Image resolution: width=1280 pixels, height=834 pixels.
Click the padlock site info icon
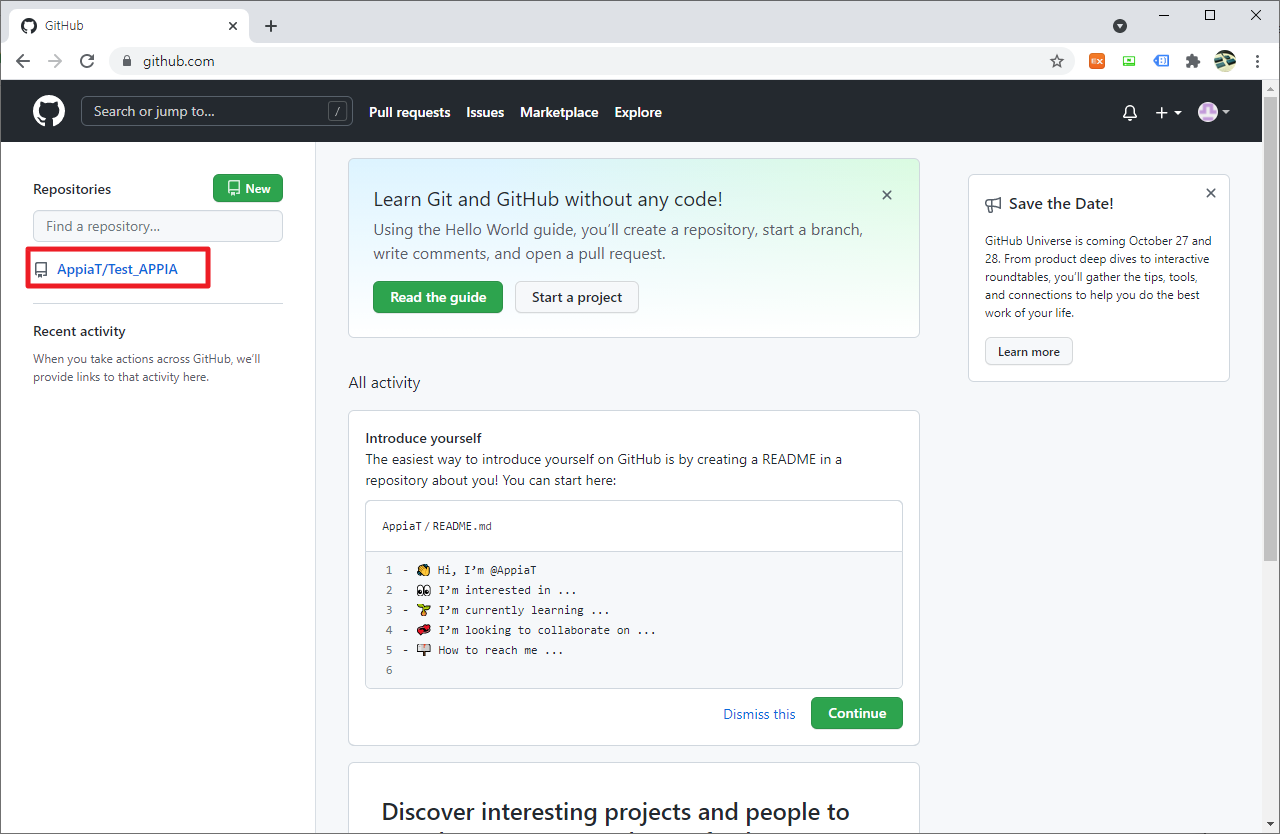click(126, 61)
